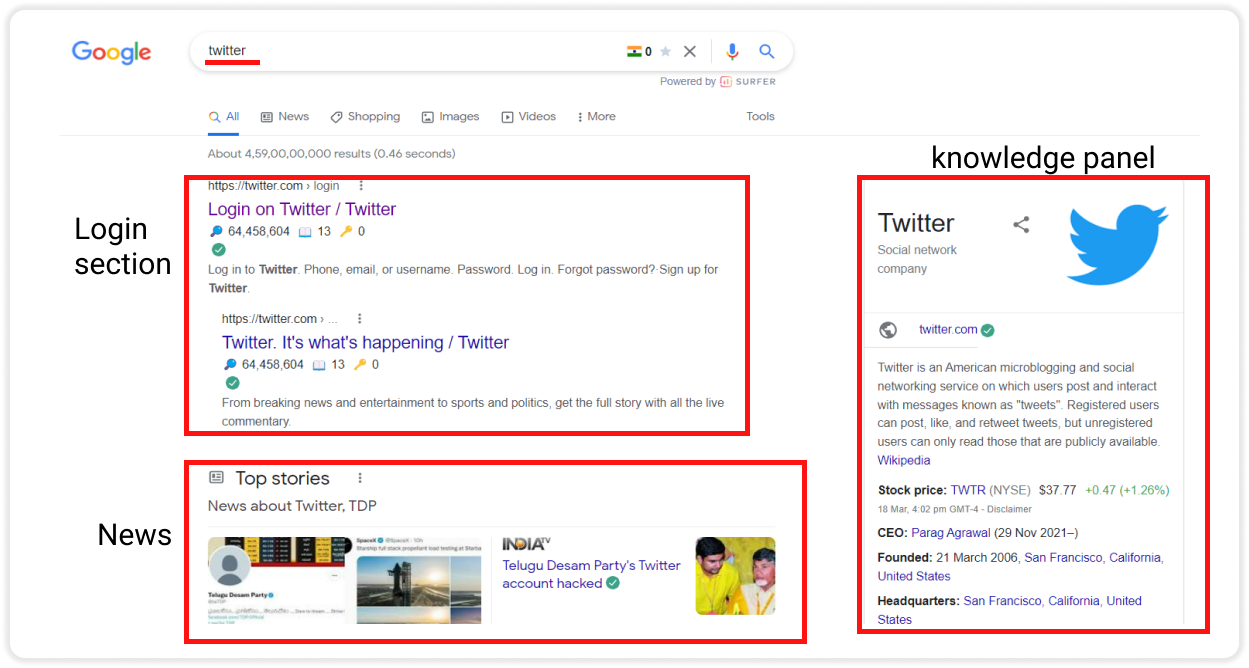Click word-count book icon under Login on Twitter

point(305,232)
